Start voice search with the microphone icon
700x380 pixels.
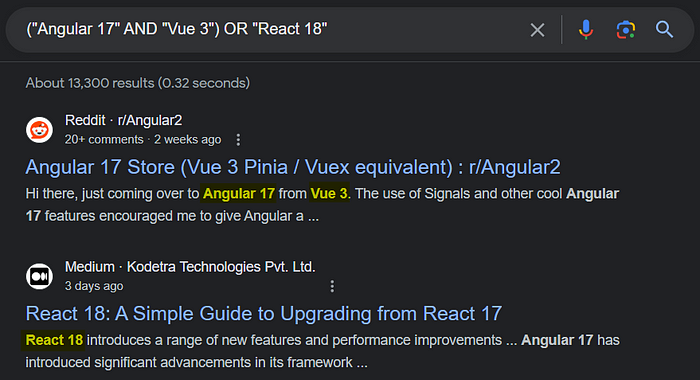tap(586, 30)
